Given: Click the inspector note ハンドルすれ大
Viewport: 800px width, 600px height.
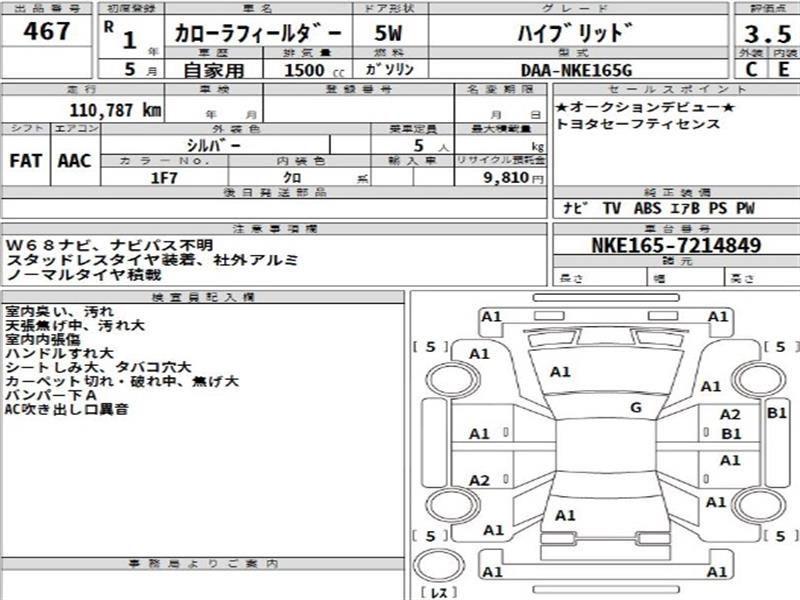Looking at the screenshot, I should [x=59, y=353].
